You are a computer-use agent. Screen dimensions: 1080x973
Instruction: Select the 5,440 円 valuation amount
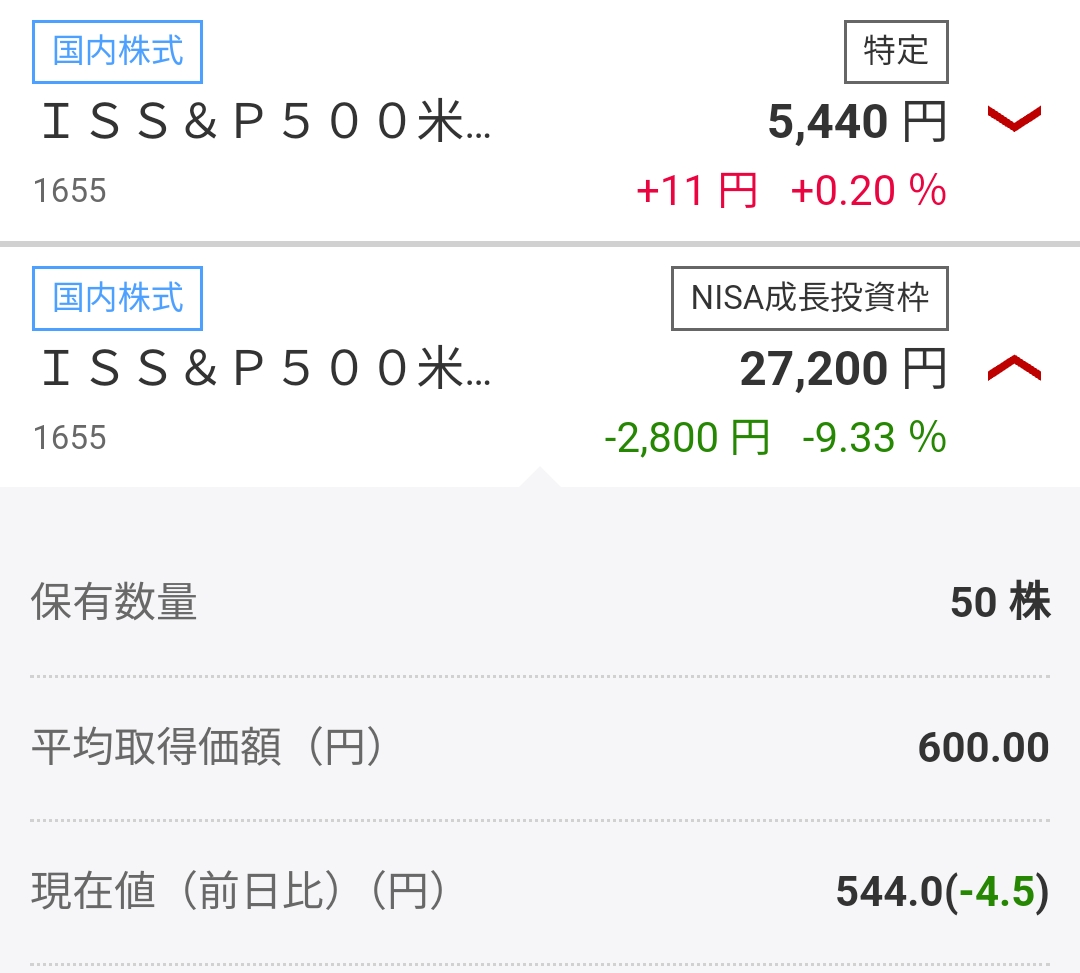(858, 122)
